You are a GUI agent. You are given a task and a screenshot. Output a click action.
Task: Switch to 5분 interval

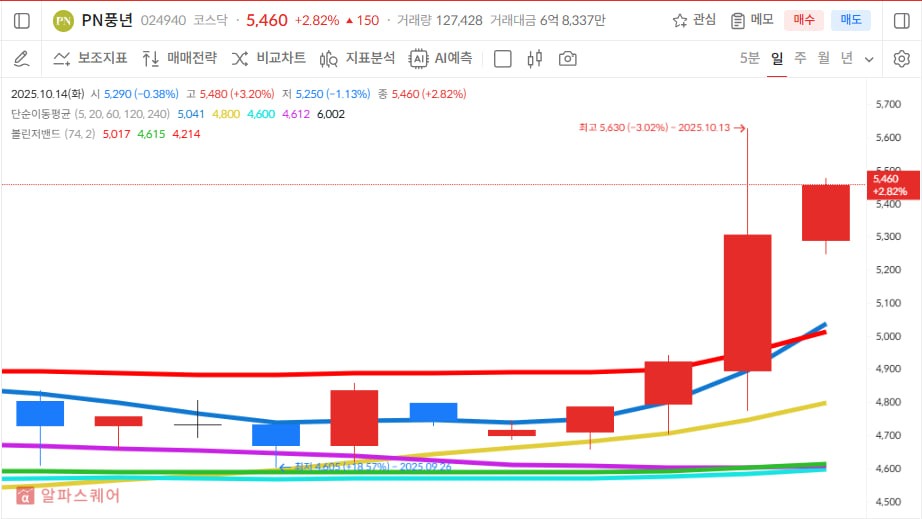(749, 58)
